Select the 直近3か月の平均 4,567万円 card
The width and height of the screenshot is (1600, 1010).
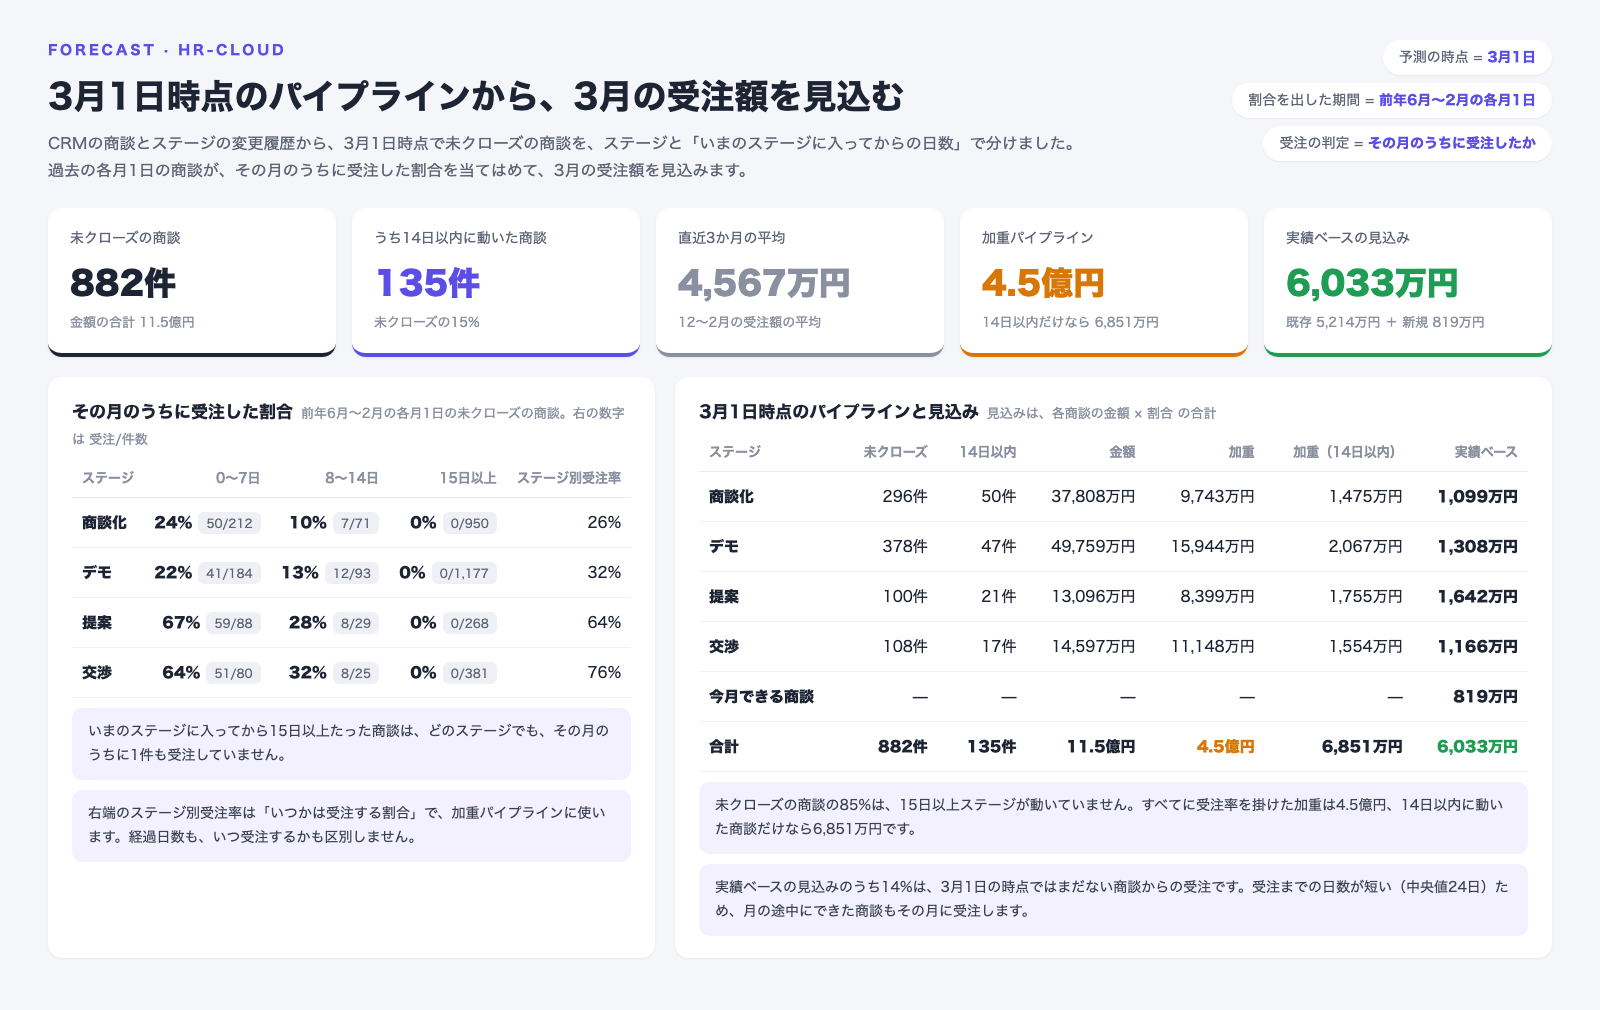pos(800,282)
